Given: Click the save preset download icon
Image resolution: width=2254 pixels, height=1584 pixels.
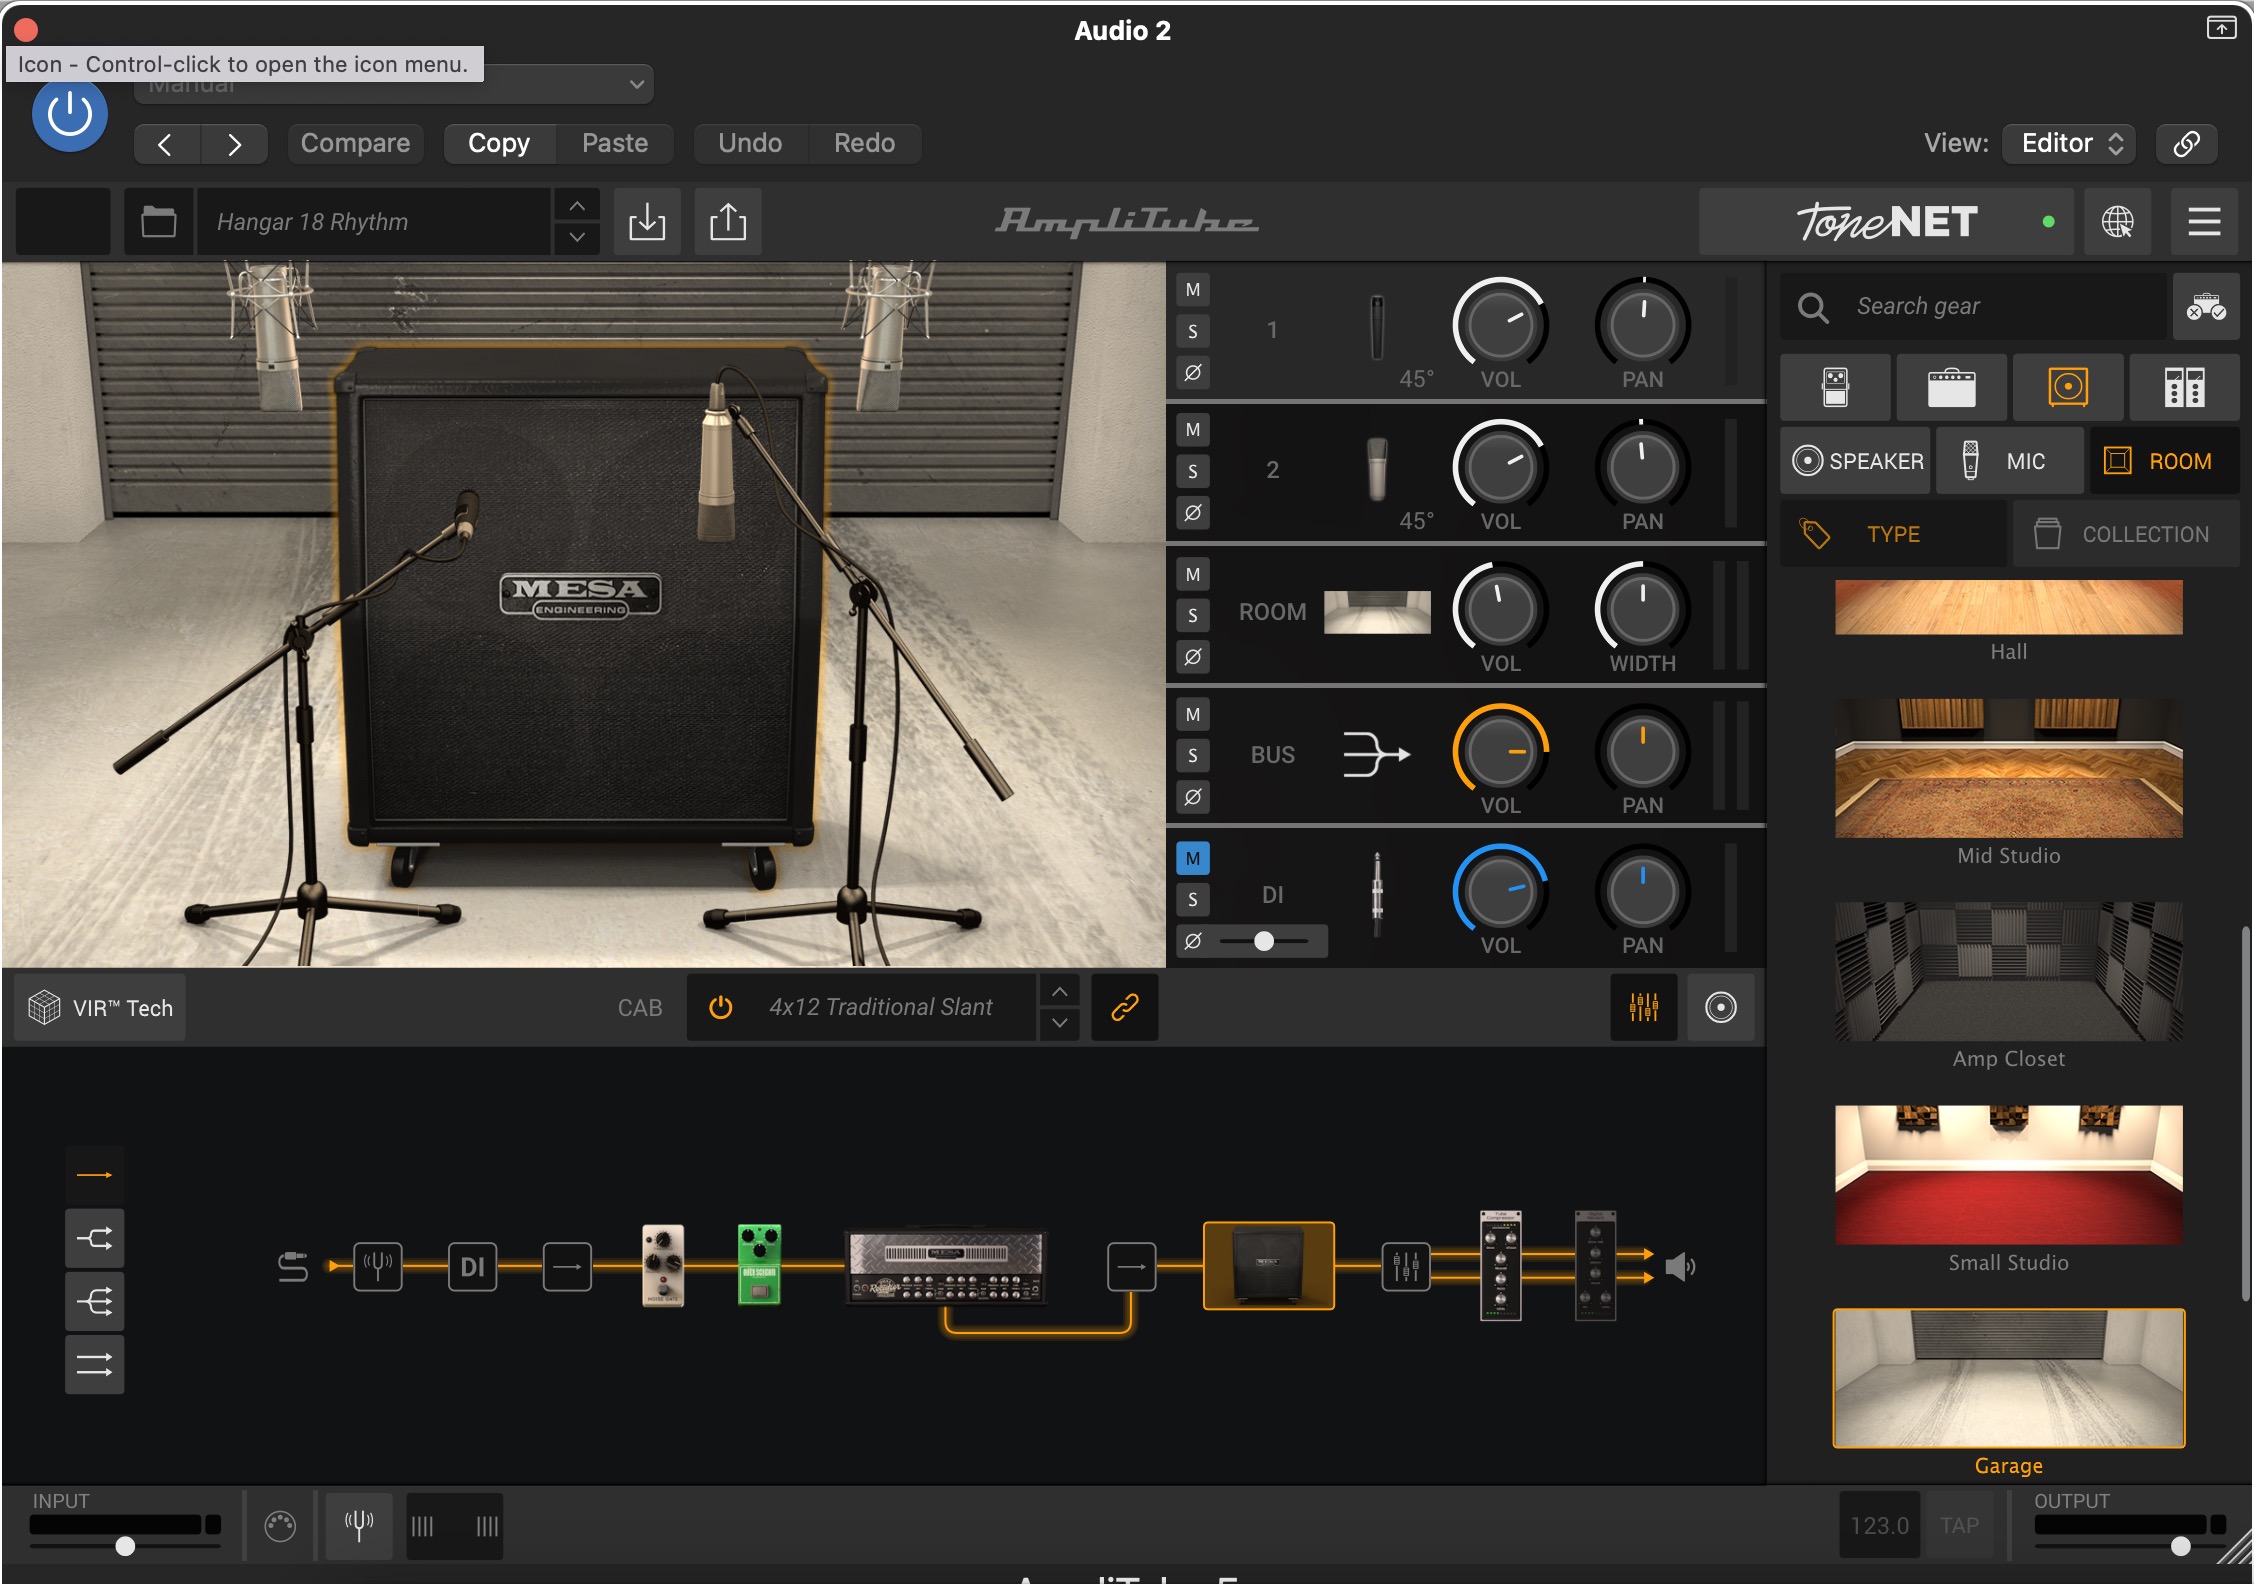Looking at the screenshot, I should coord(647,221).
